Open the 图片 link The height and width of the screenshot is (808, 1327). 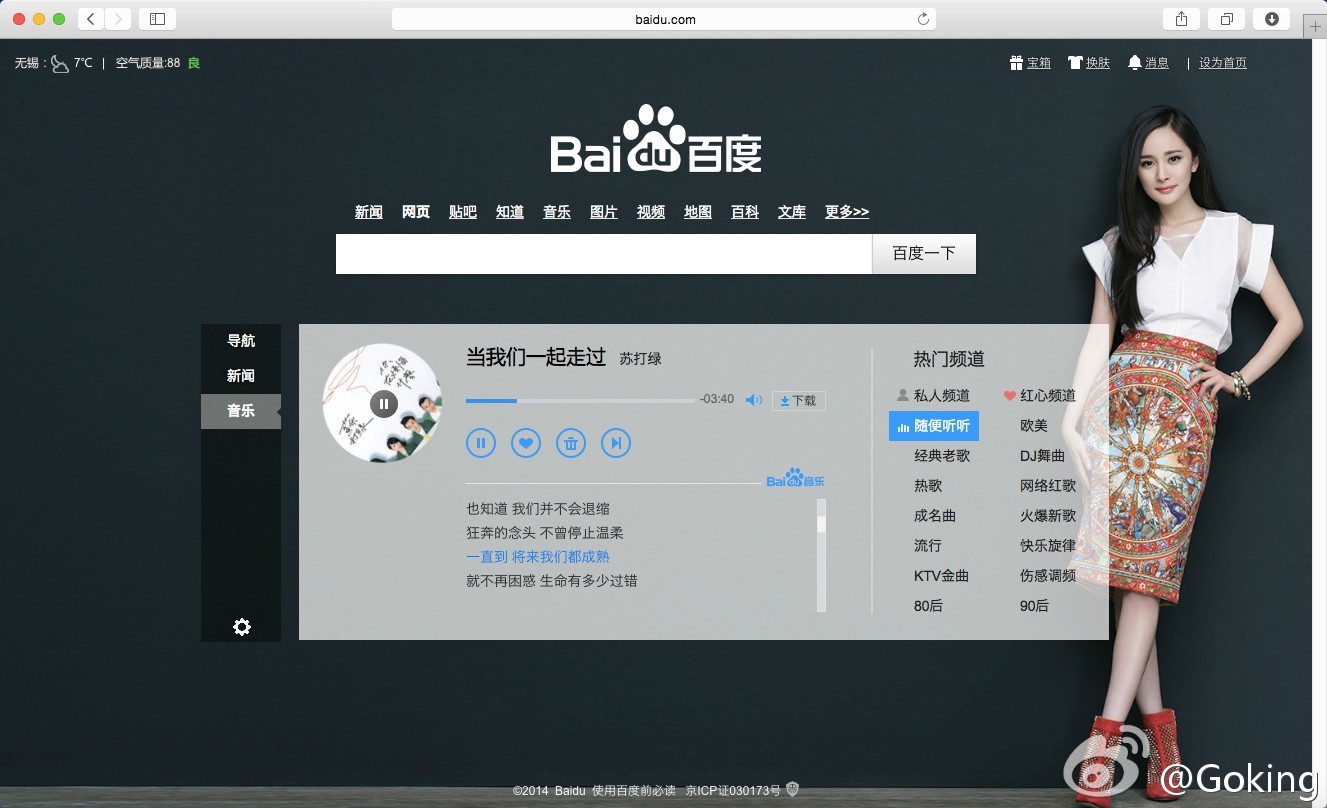604,212
